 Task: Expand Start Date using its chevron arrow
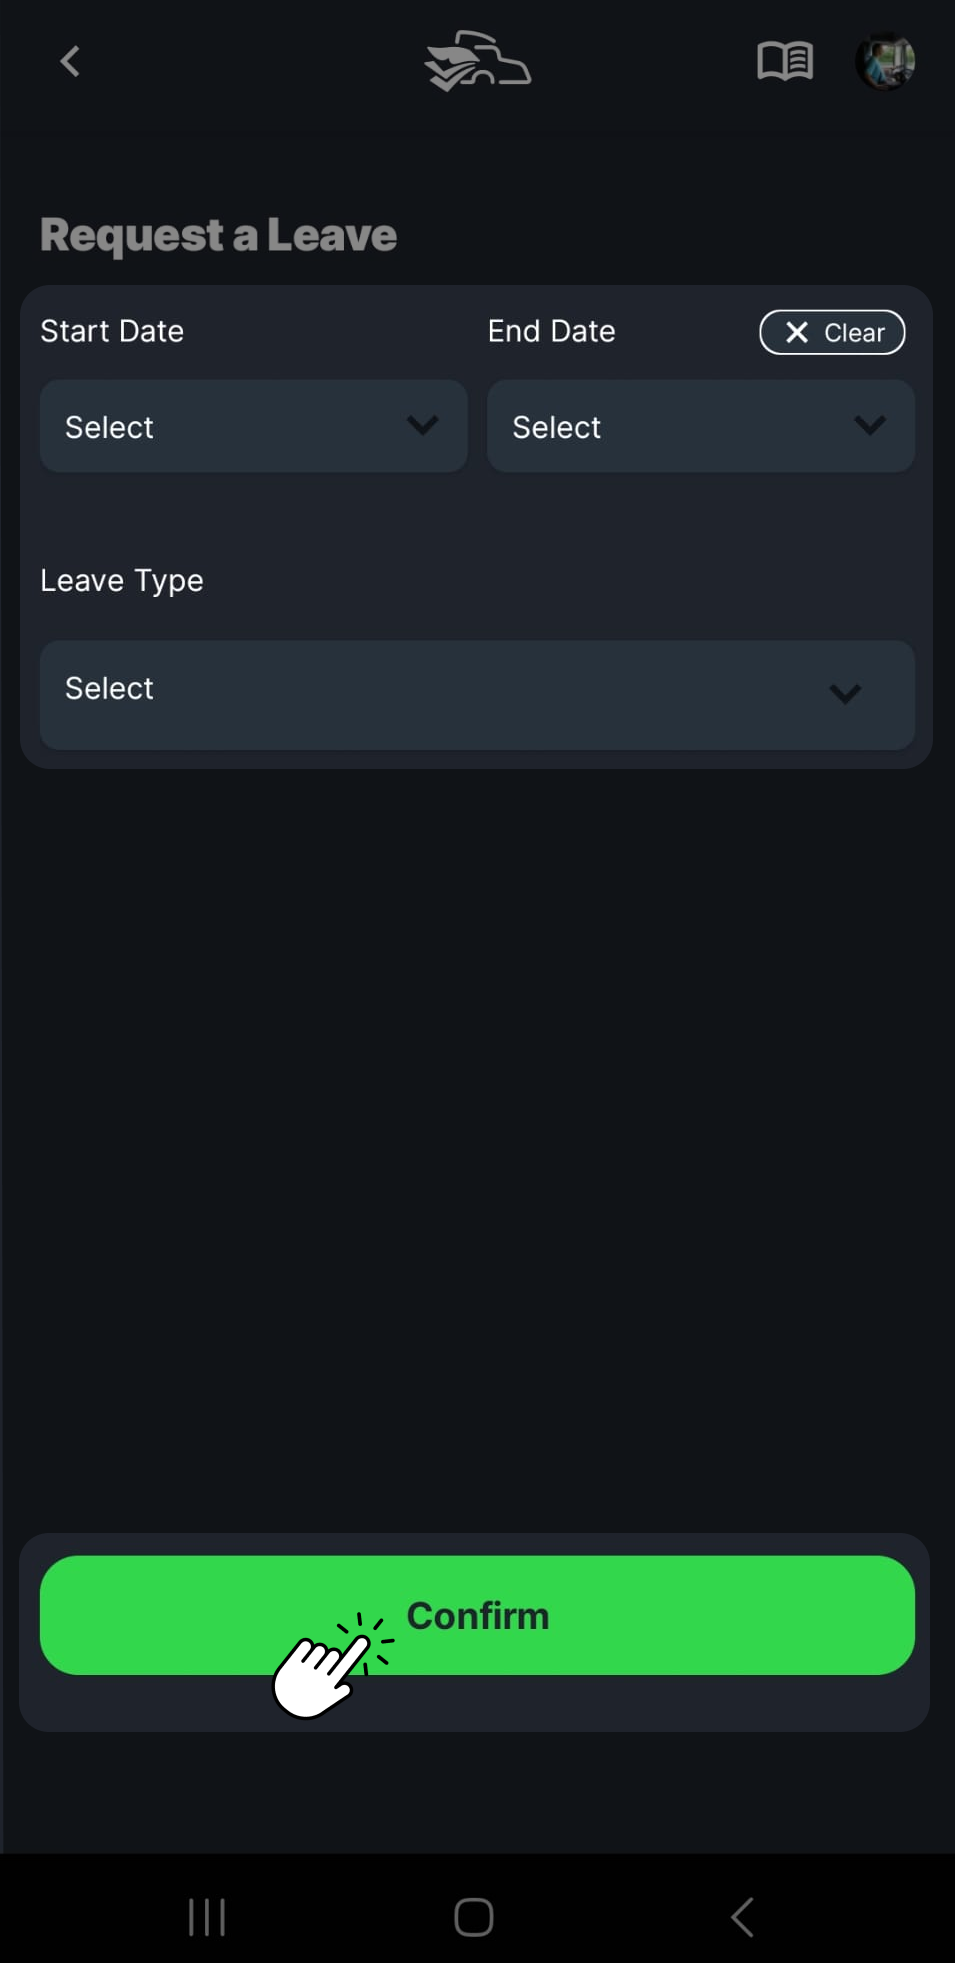(421, 425)
